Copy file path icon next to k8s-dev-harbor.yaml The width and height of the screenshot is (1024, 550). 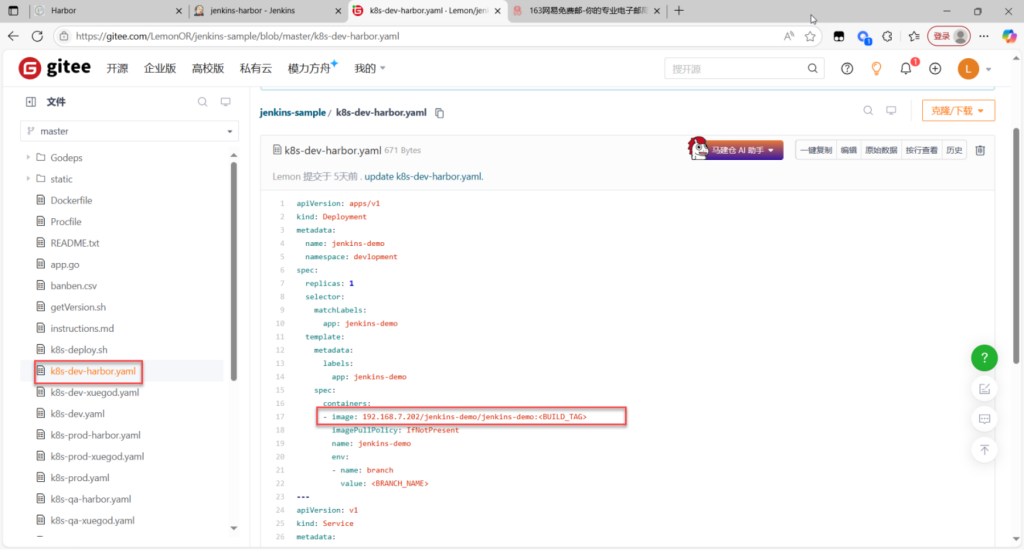(x=439, y=113)
